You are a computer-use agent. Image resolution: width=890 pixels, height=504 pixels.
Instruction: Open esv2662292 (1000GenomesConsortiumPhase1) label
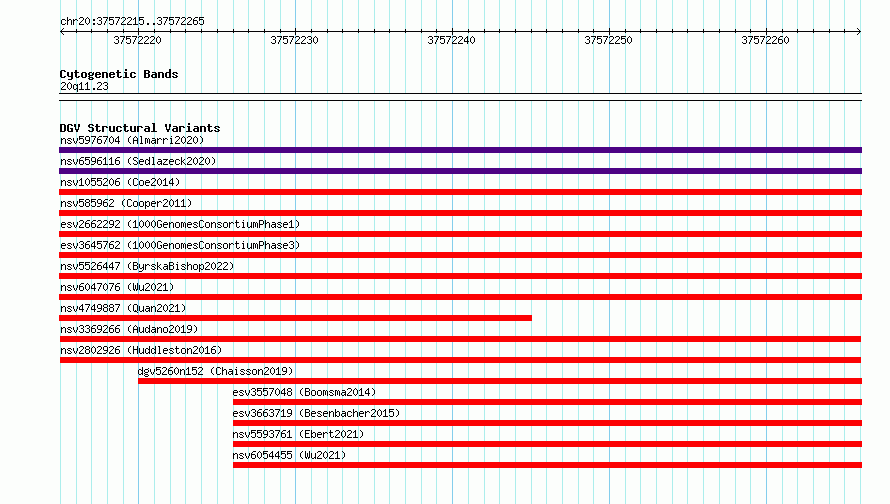(x=180, y=224)
